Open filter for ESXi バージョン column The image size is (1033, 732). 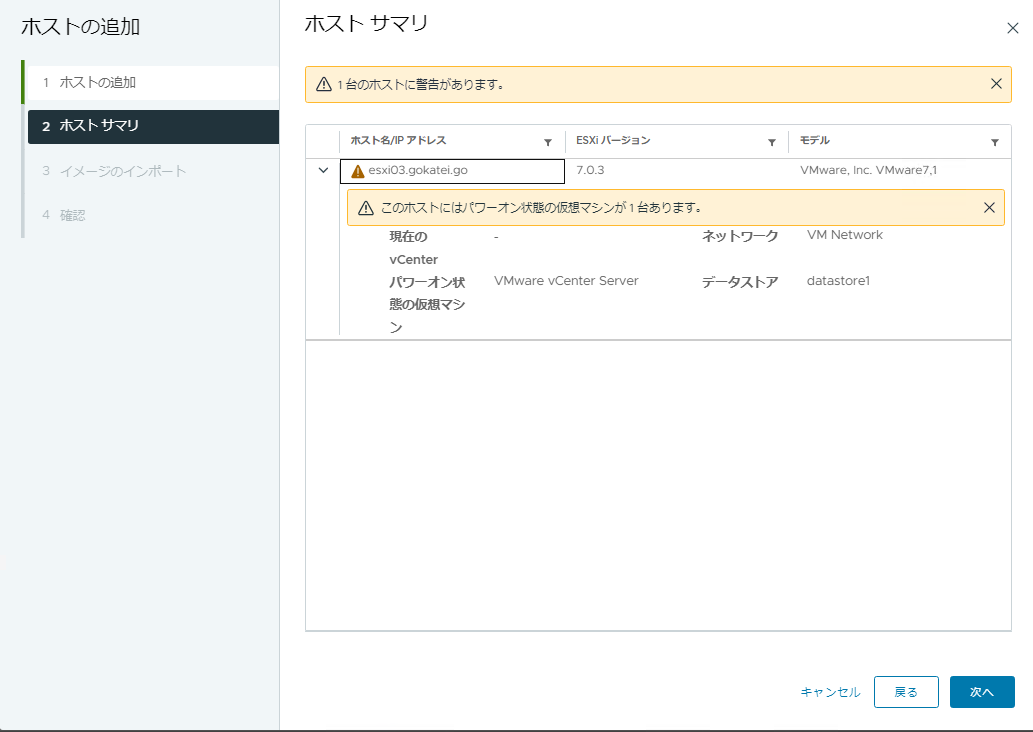pyautogui.click(x=771, y=142)
